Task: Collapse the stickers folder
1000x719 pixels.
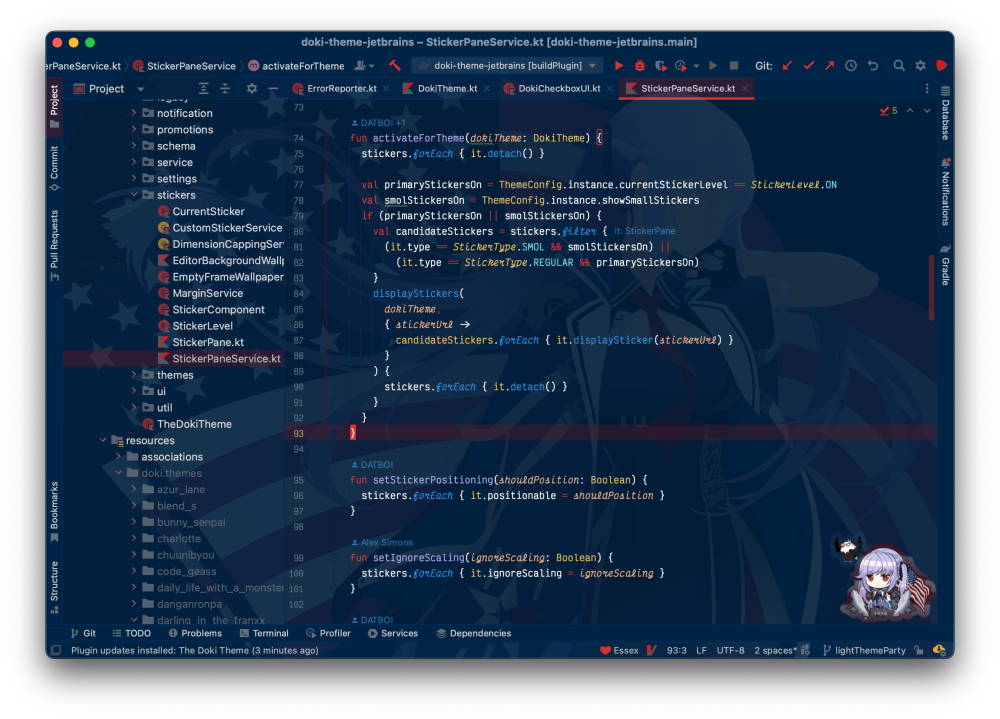Action: [134, 195]
